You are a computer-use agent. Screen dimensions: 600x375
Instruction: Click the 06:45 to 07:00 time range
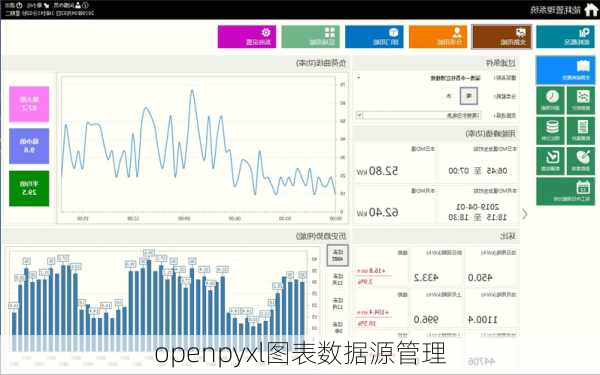click(478, 171)
